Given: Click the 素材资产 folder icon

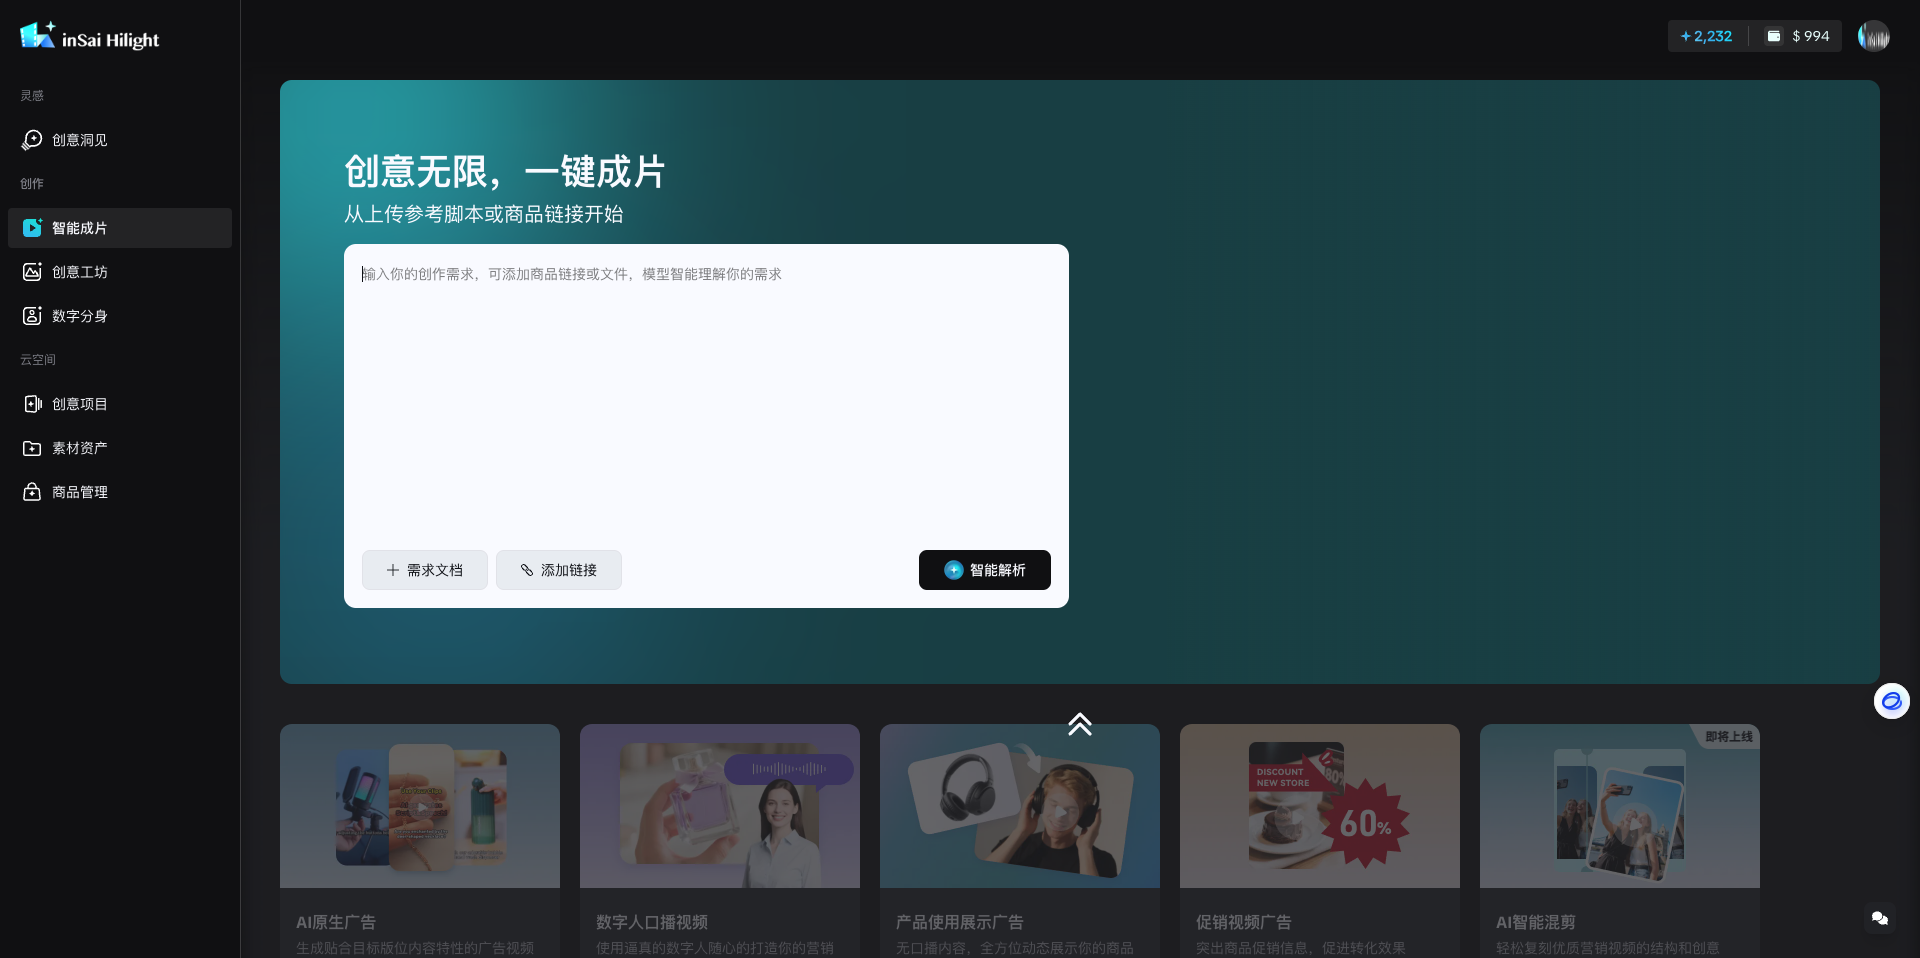Looking at the screenshot, I should pos(32,448).
